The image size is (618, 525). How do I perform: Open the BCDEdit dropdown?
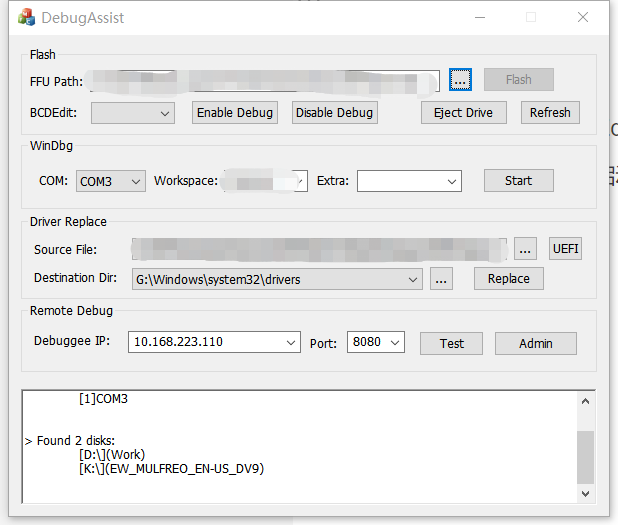(133, 113)
